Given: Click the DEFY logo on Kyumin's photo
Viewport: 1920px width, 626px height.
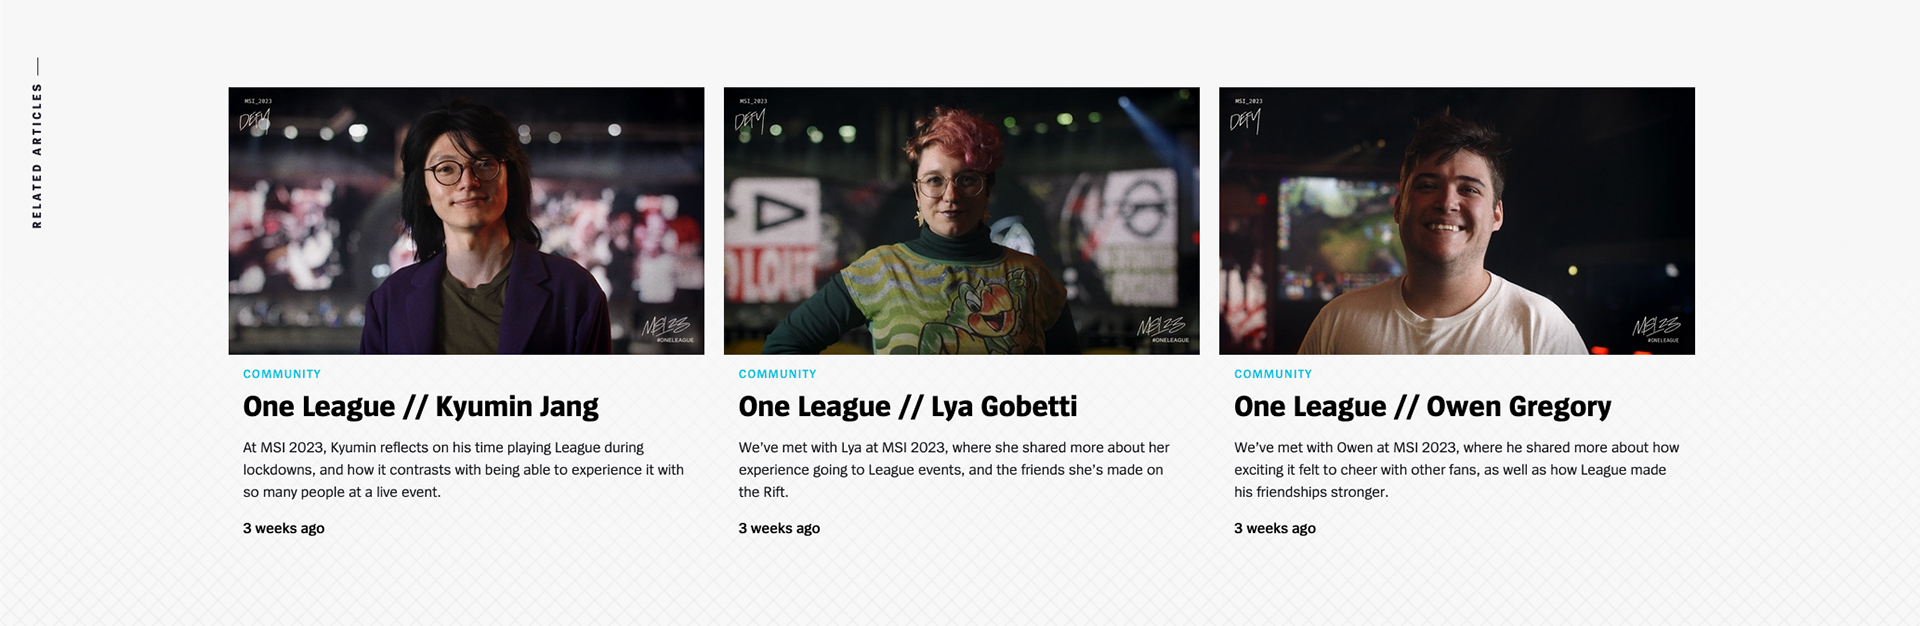Looking at the screenshot, I should (x=254, y=121).
